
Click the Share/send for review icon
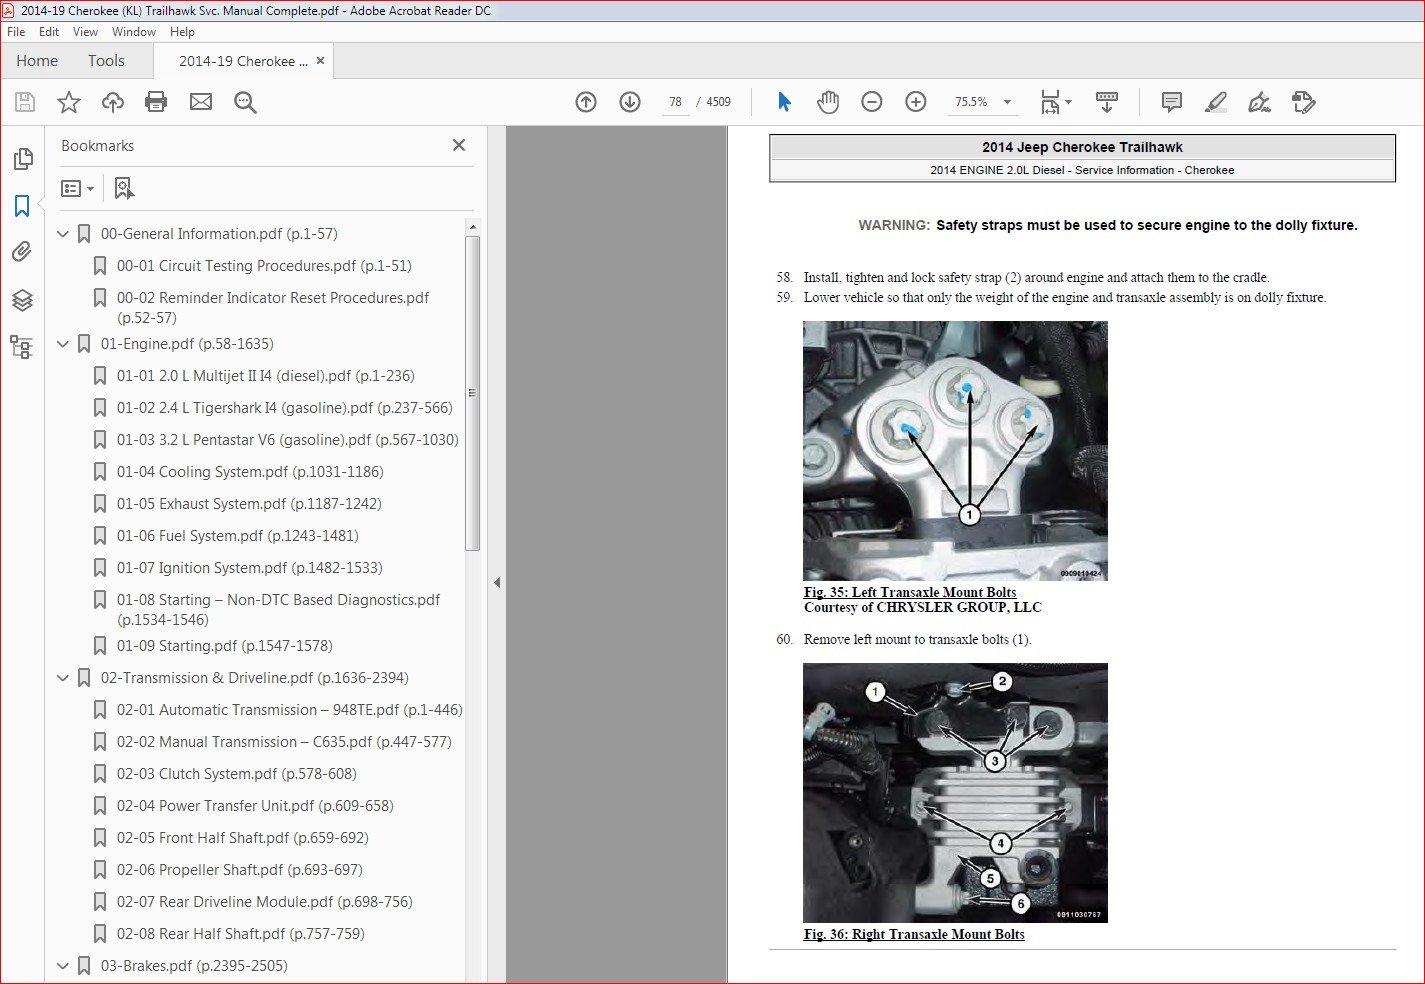coord(1304,102)
